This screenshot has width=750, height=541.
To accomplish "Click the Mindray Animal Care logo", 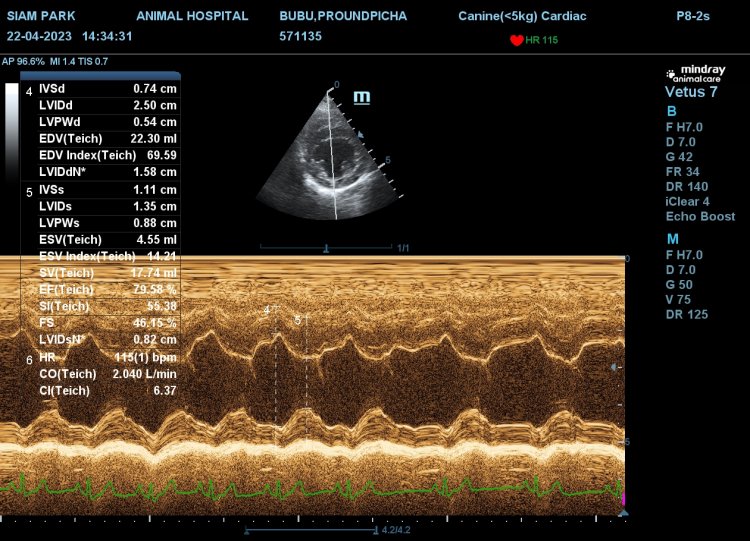I will tap(699, 74).
